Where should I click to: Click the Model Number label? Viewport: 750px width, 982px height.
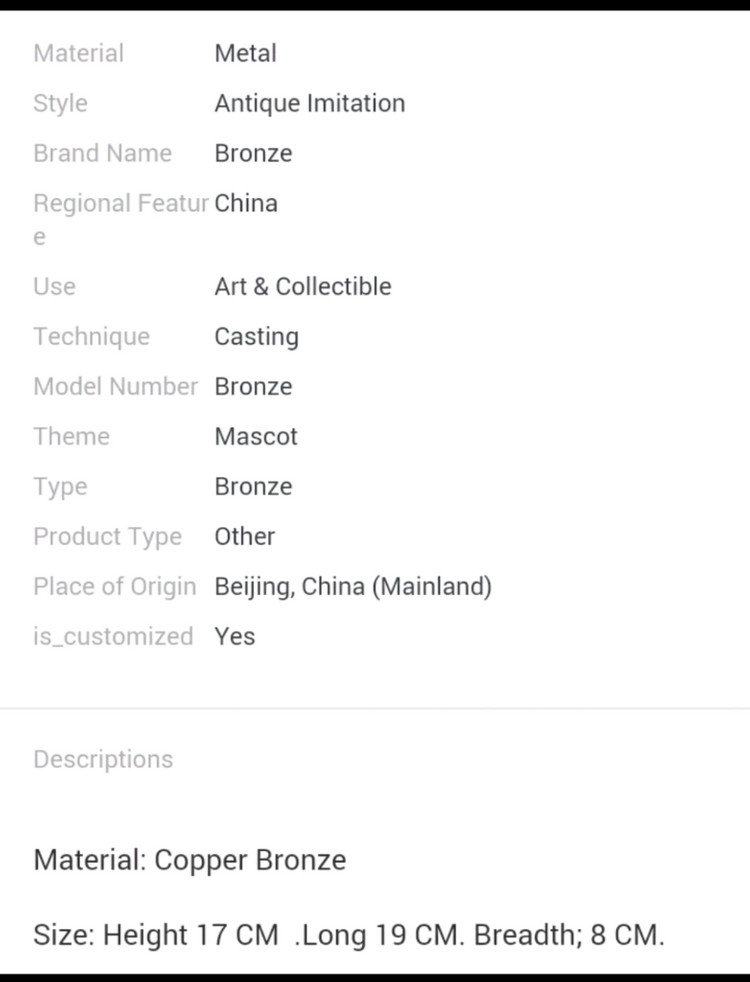pyautogui.click(x=115, y=386)
